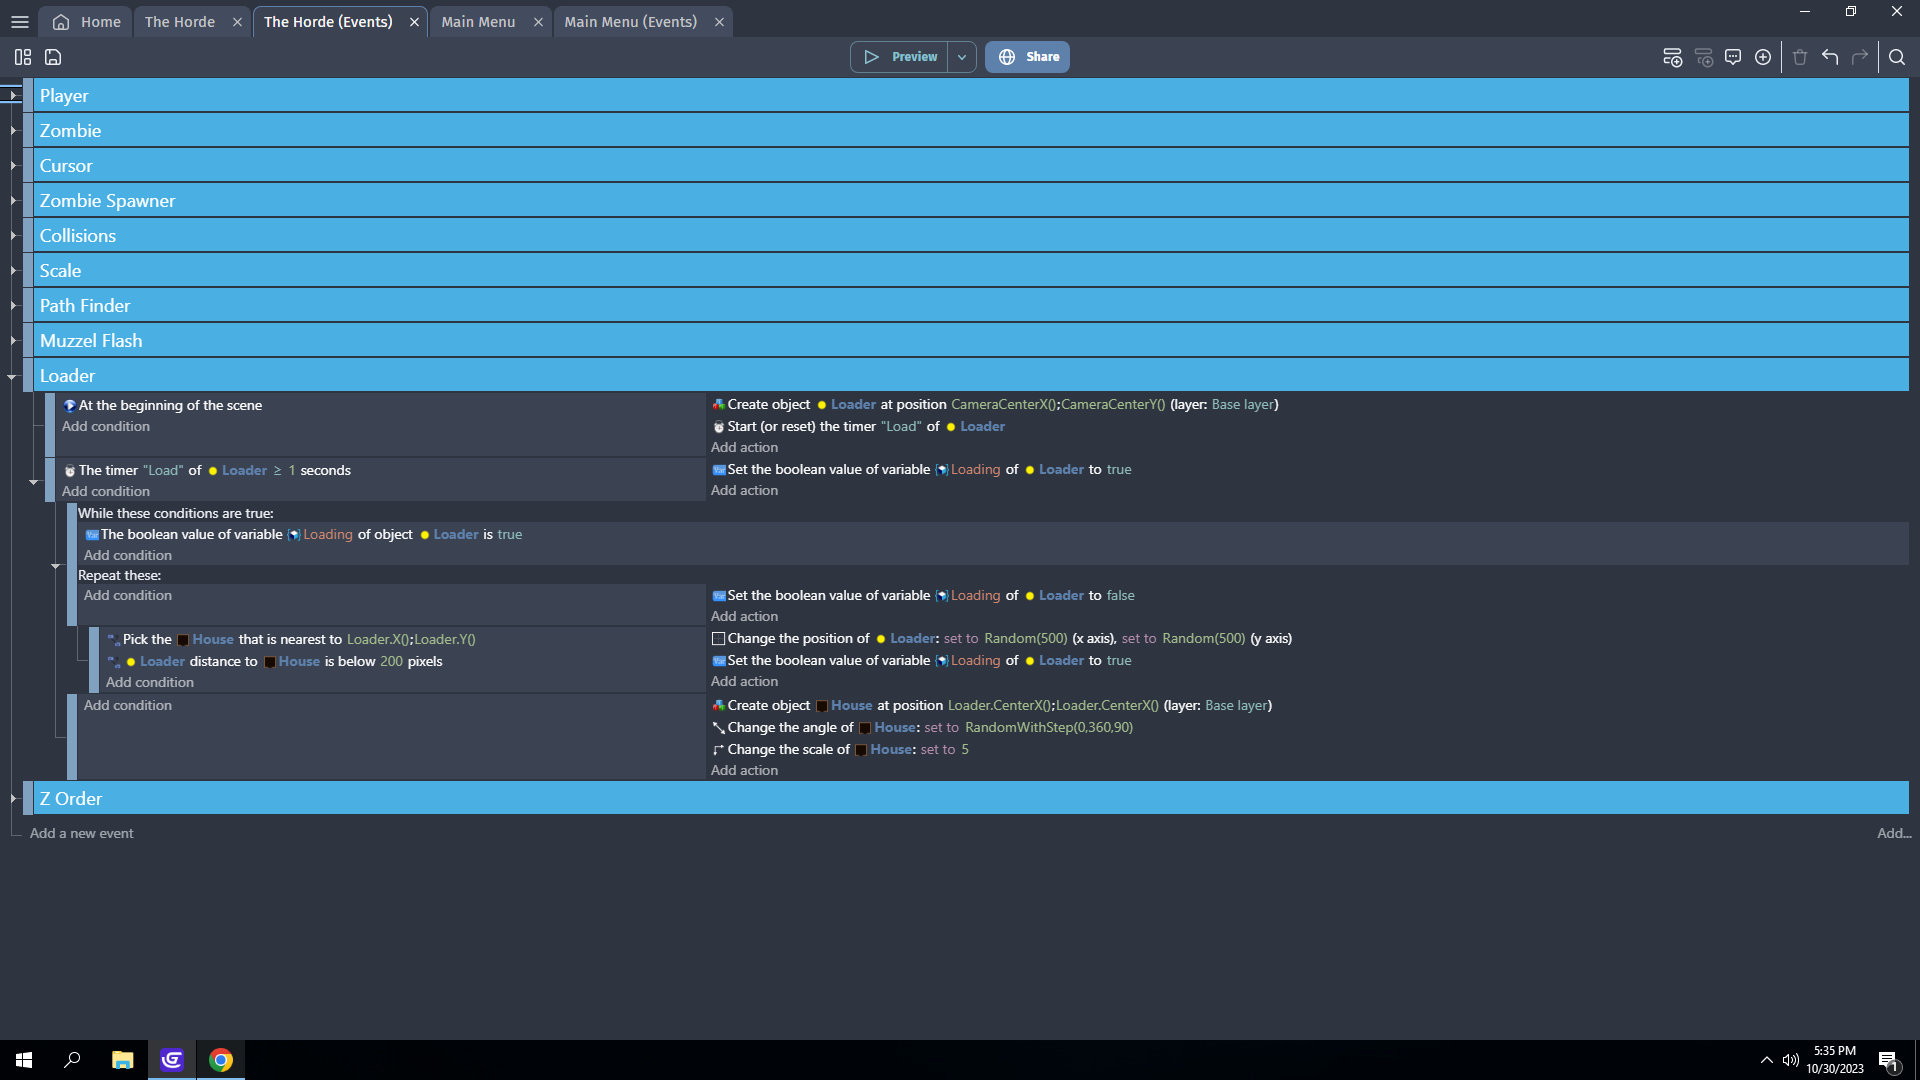Click the Share button

[1026, 56]
